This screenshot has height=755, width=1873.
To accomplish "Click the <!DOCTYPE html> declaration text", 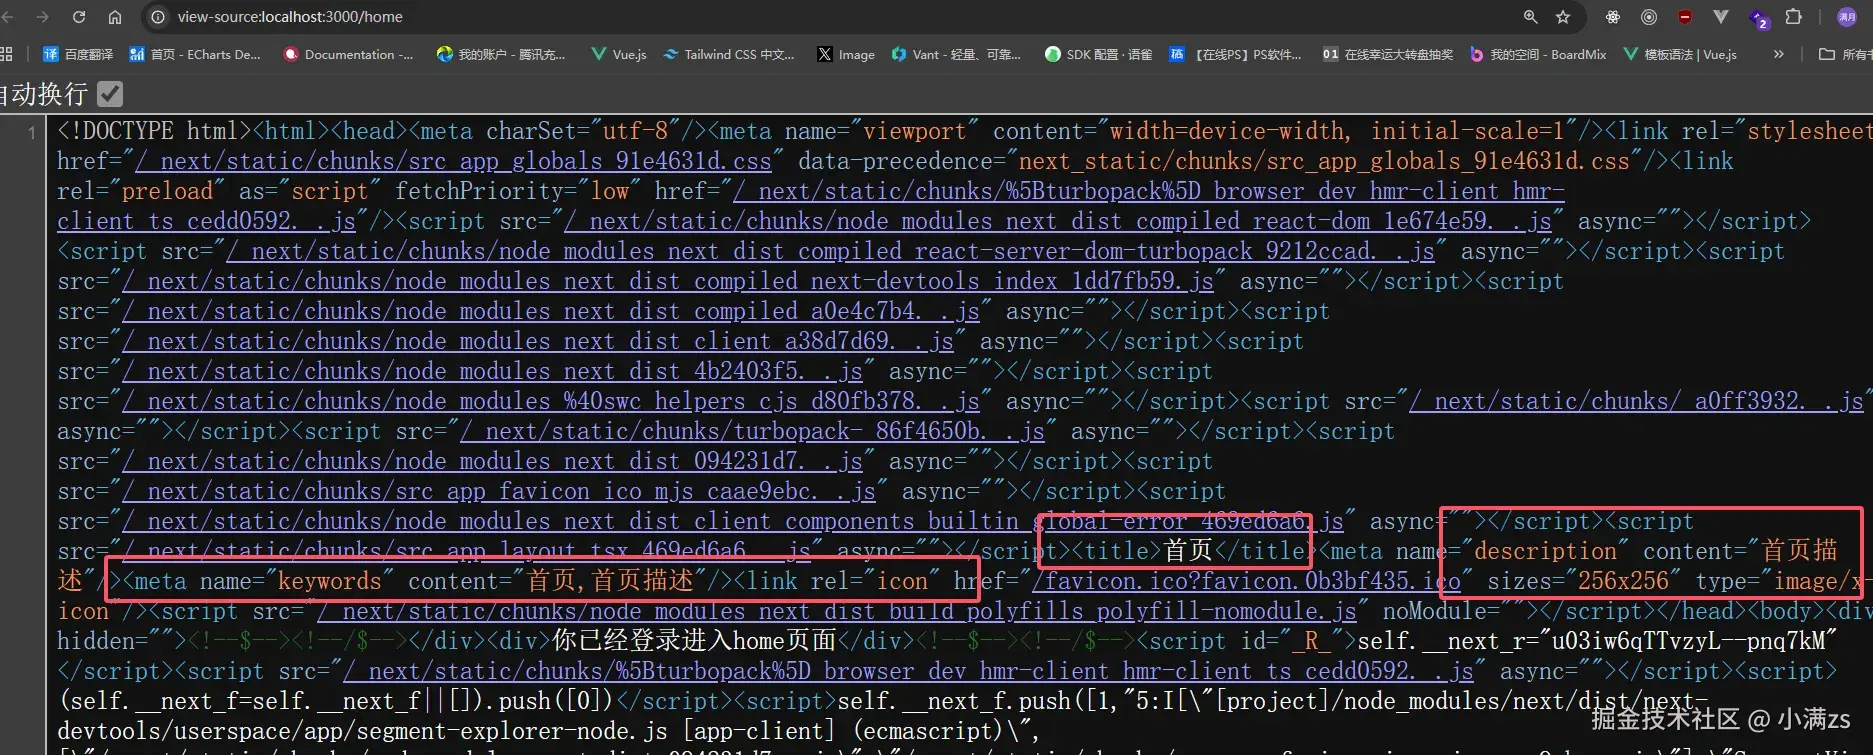I will 155,131.
